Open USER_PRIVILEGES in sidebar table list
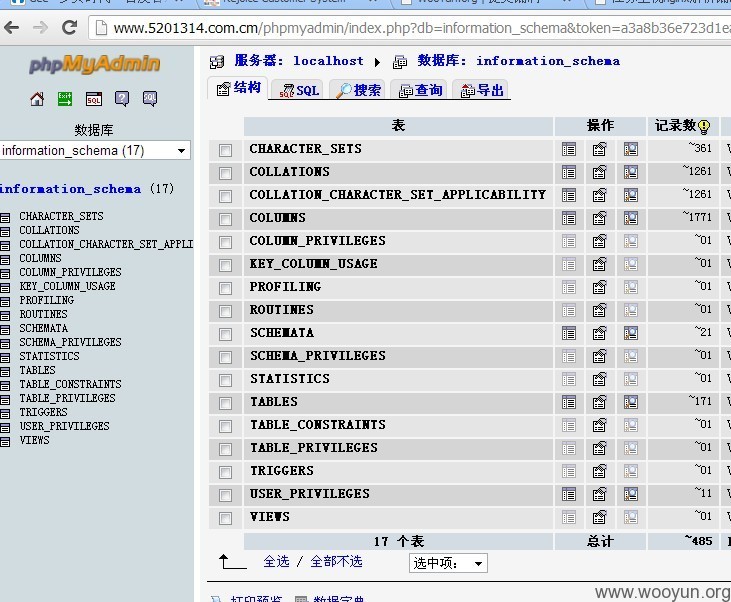This screenshot has height=602, width=731. click(x=64, y=426)
